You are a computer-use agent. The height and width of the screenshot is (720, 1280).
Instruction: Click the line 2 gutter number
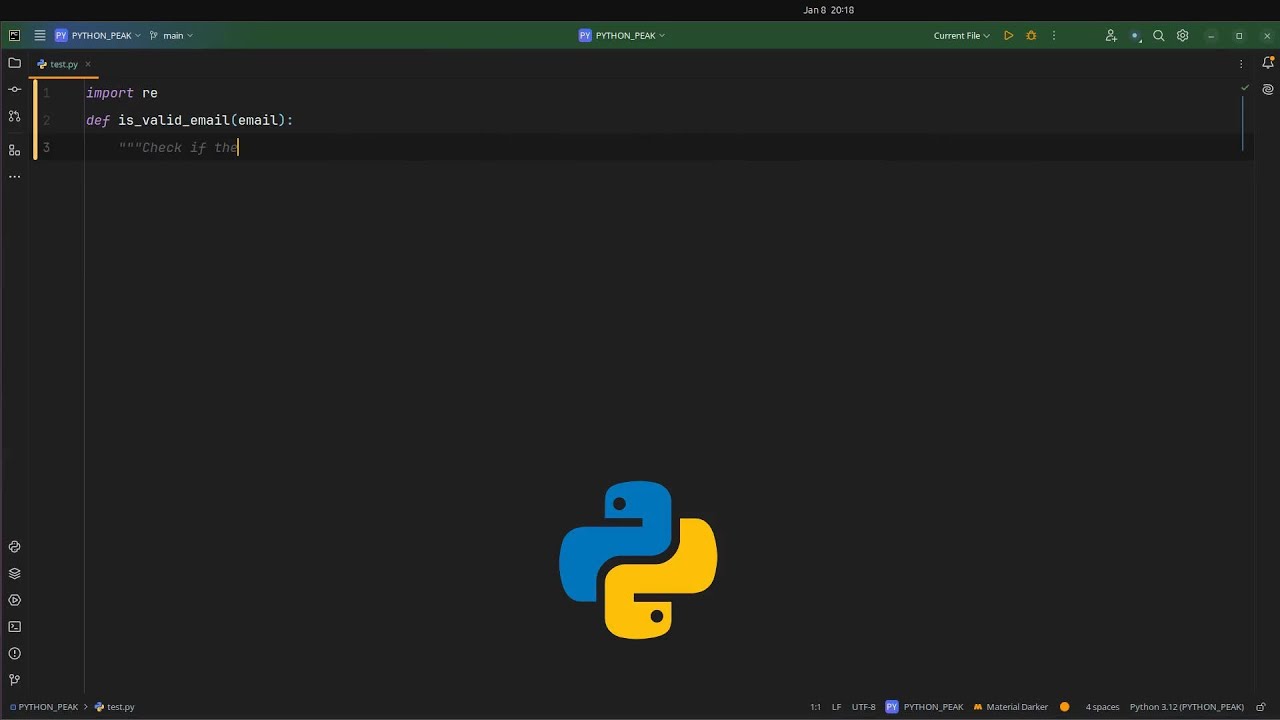(x=46, y=120)
